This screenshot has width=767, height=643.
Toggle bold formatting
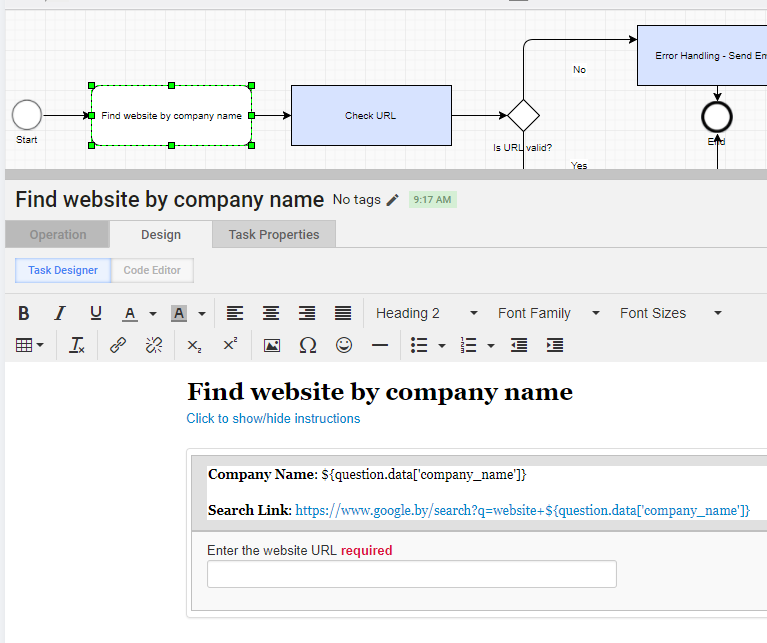[23, 313]
